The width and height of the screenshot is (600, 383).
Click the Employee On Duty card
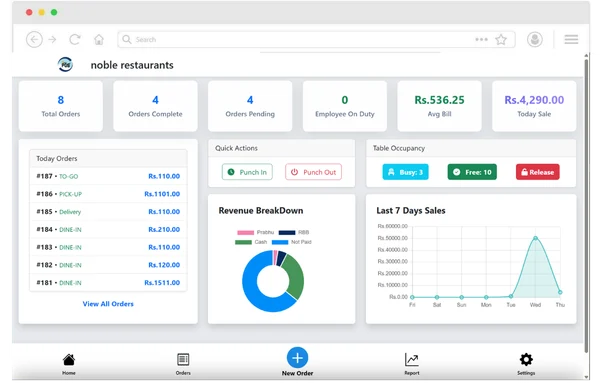click(x=345, y=106)
